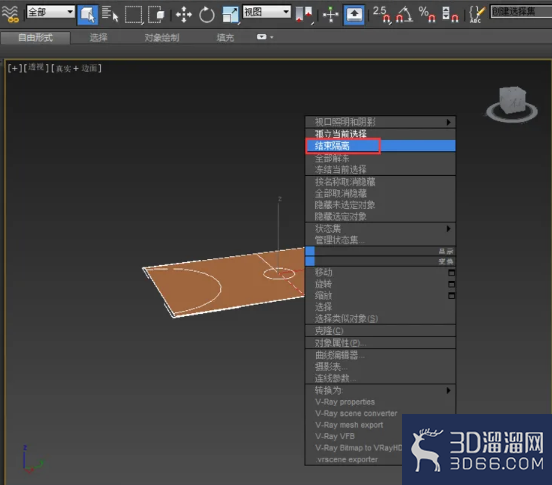This screenshot has width=552, height=485.
Task: Toggle the percent snap button
Action: tap(427, 15)
